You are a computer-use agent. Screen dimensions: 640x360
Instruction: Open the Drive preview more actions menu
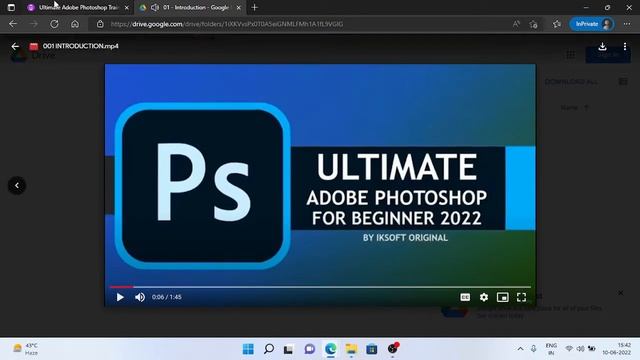624,46
